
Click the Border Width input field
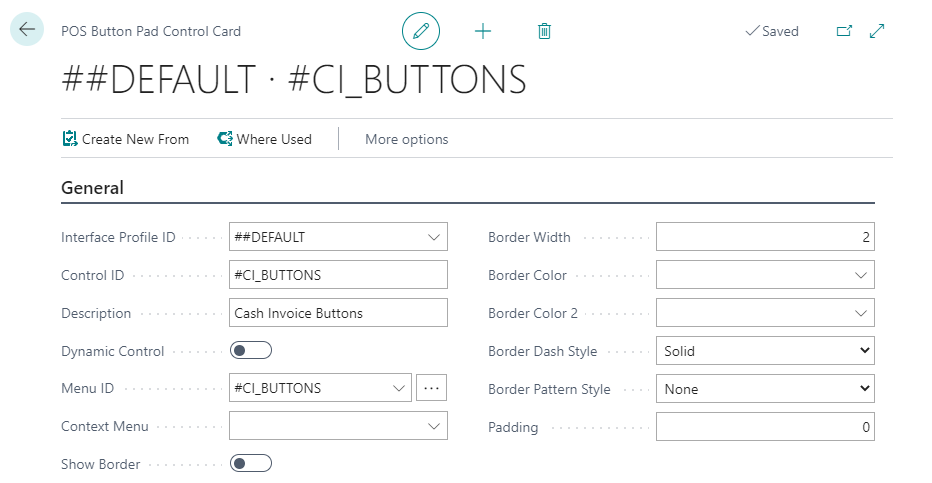765,237
